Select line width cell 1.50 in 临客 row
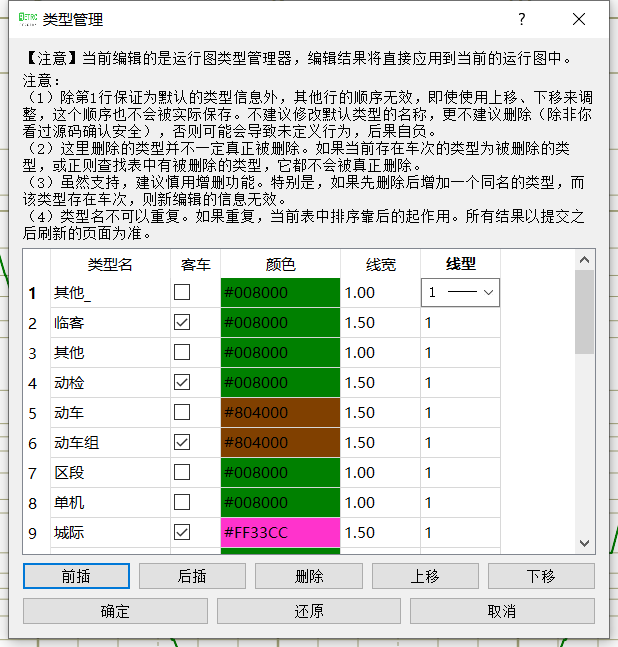 [x=380, y=322]
